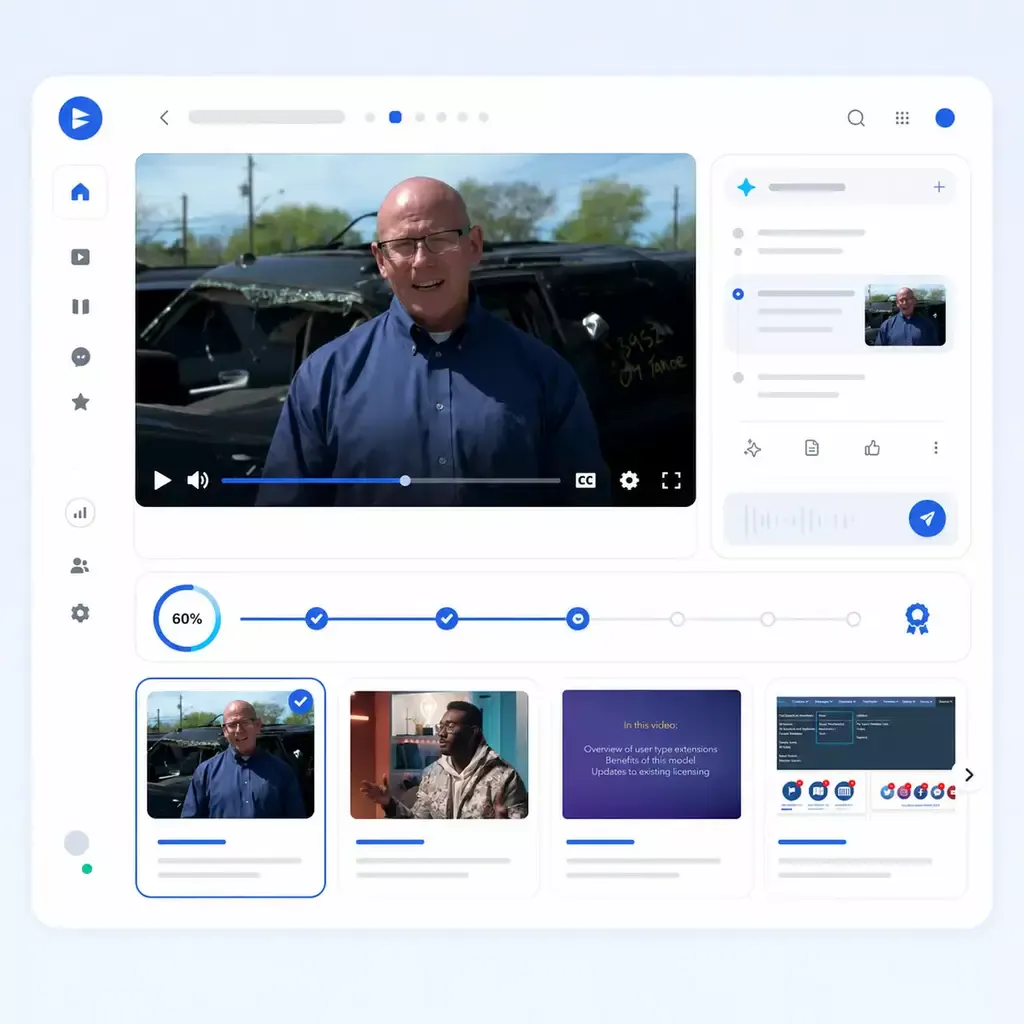Open the analytics bar chart icon
This screenshot has height=1024, width=1024.
click(80, 513)
